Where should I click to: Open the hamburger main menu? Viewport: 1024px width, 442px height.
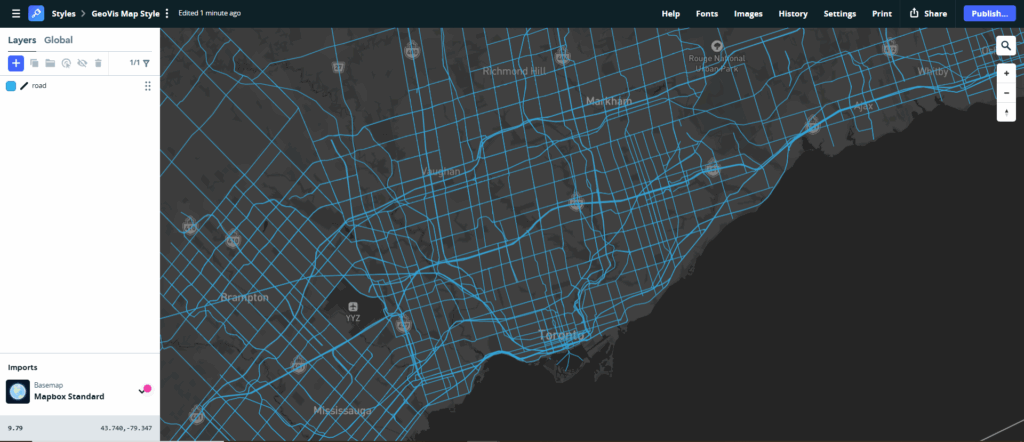(15, 14)
